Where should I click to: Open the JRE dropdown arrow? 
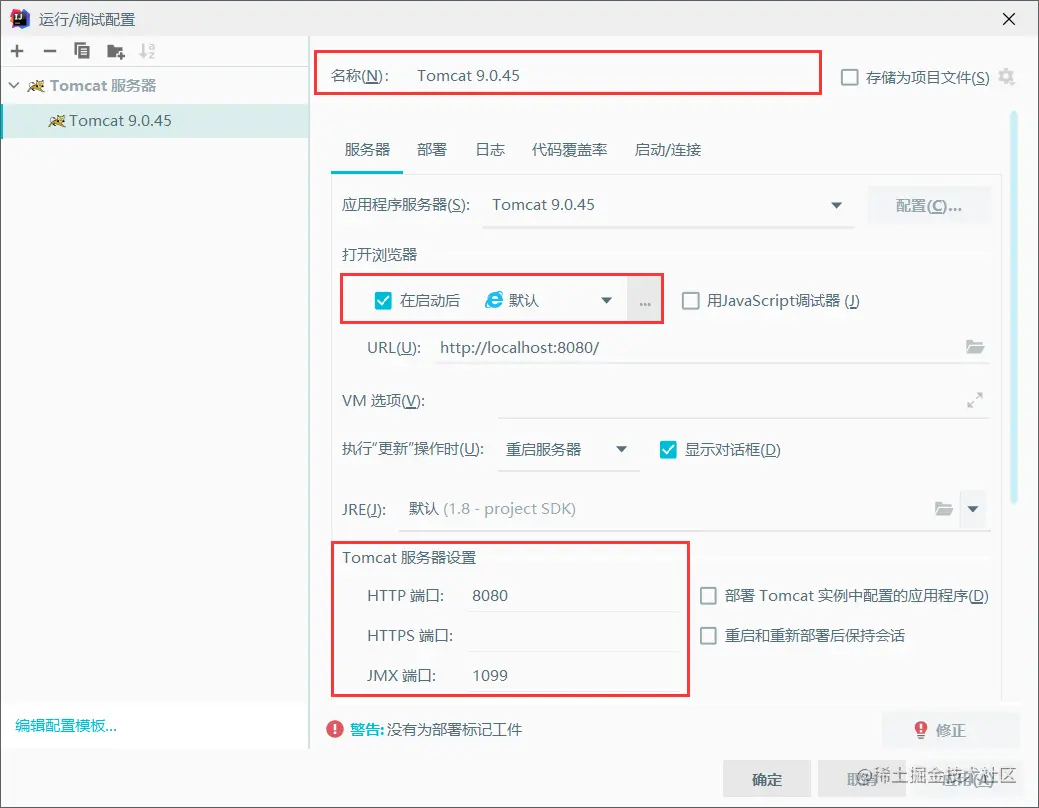tap(973, 509)
